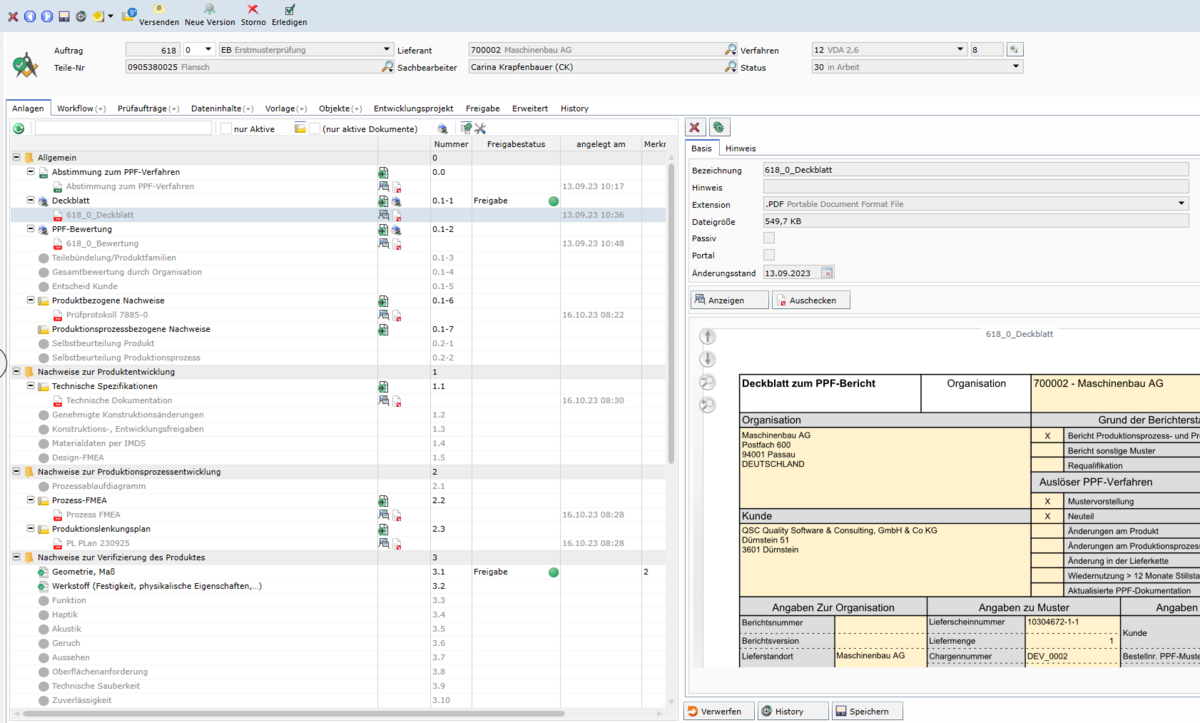This screenshot has width=1200, height=723.
Task: Click the Anzeigen button
Action: 730,300
